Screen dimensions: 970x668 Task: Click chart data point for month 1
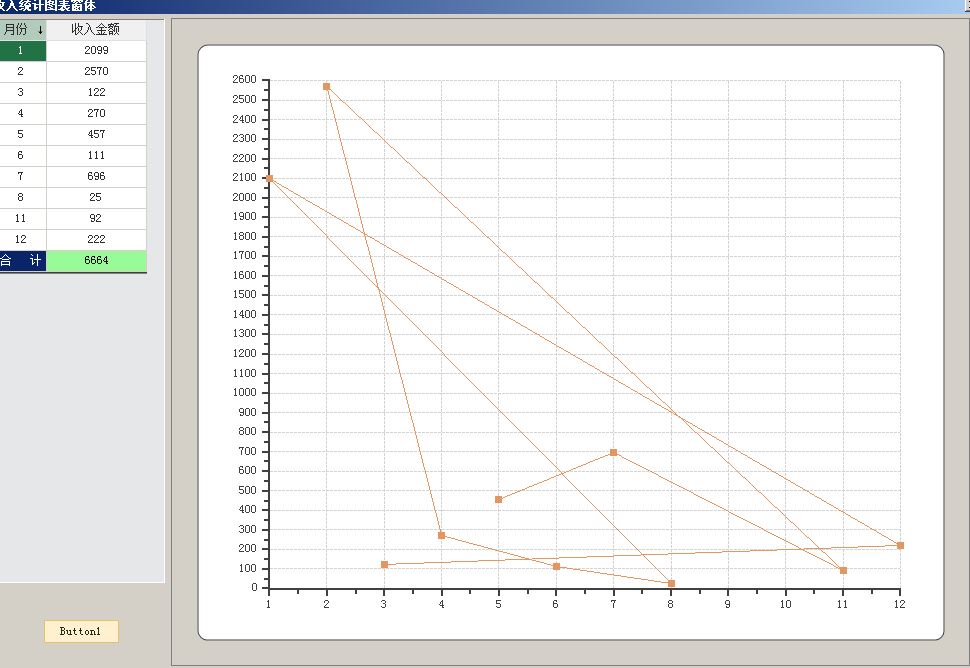click(269, 179)
